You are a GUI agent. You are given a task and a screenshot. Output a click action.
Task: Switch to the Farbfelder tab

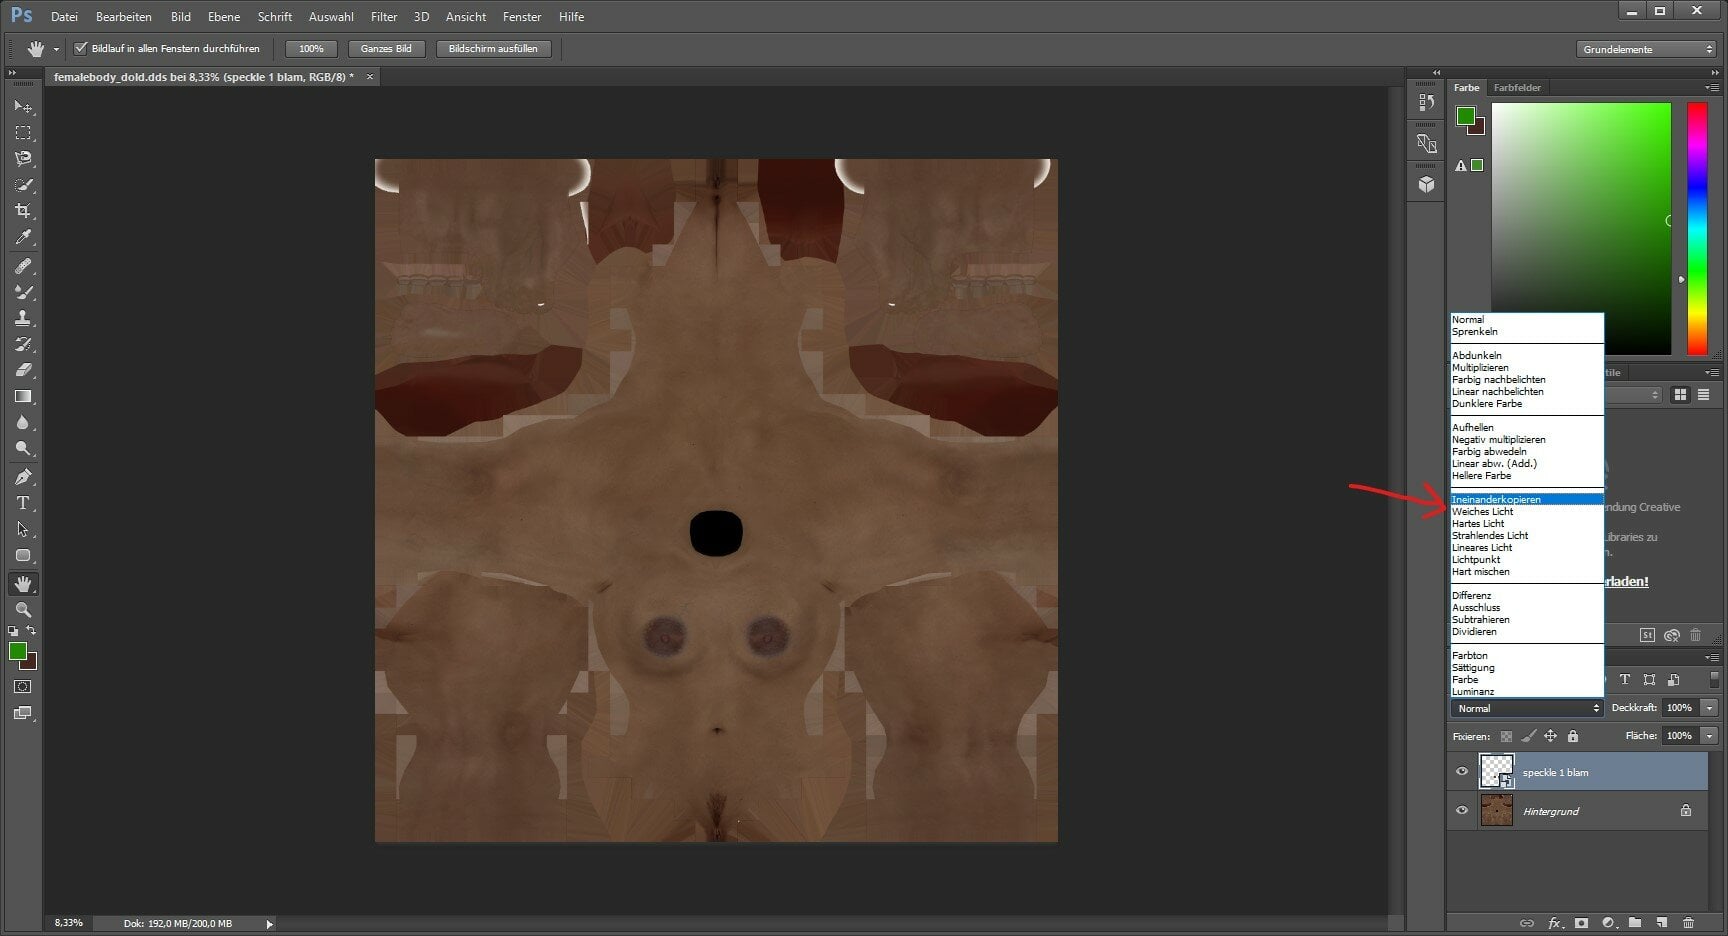tap(1517, 88)
